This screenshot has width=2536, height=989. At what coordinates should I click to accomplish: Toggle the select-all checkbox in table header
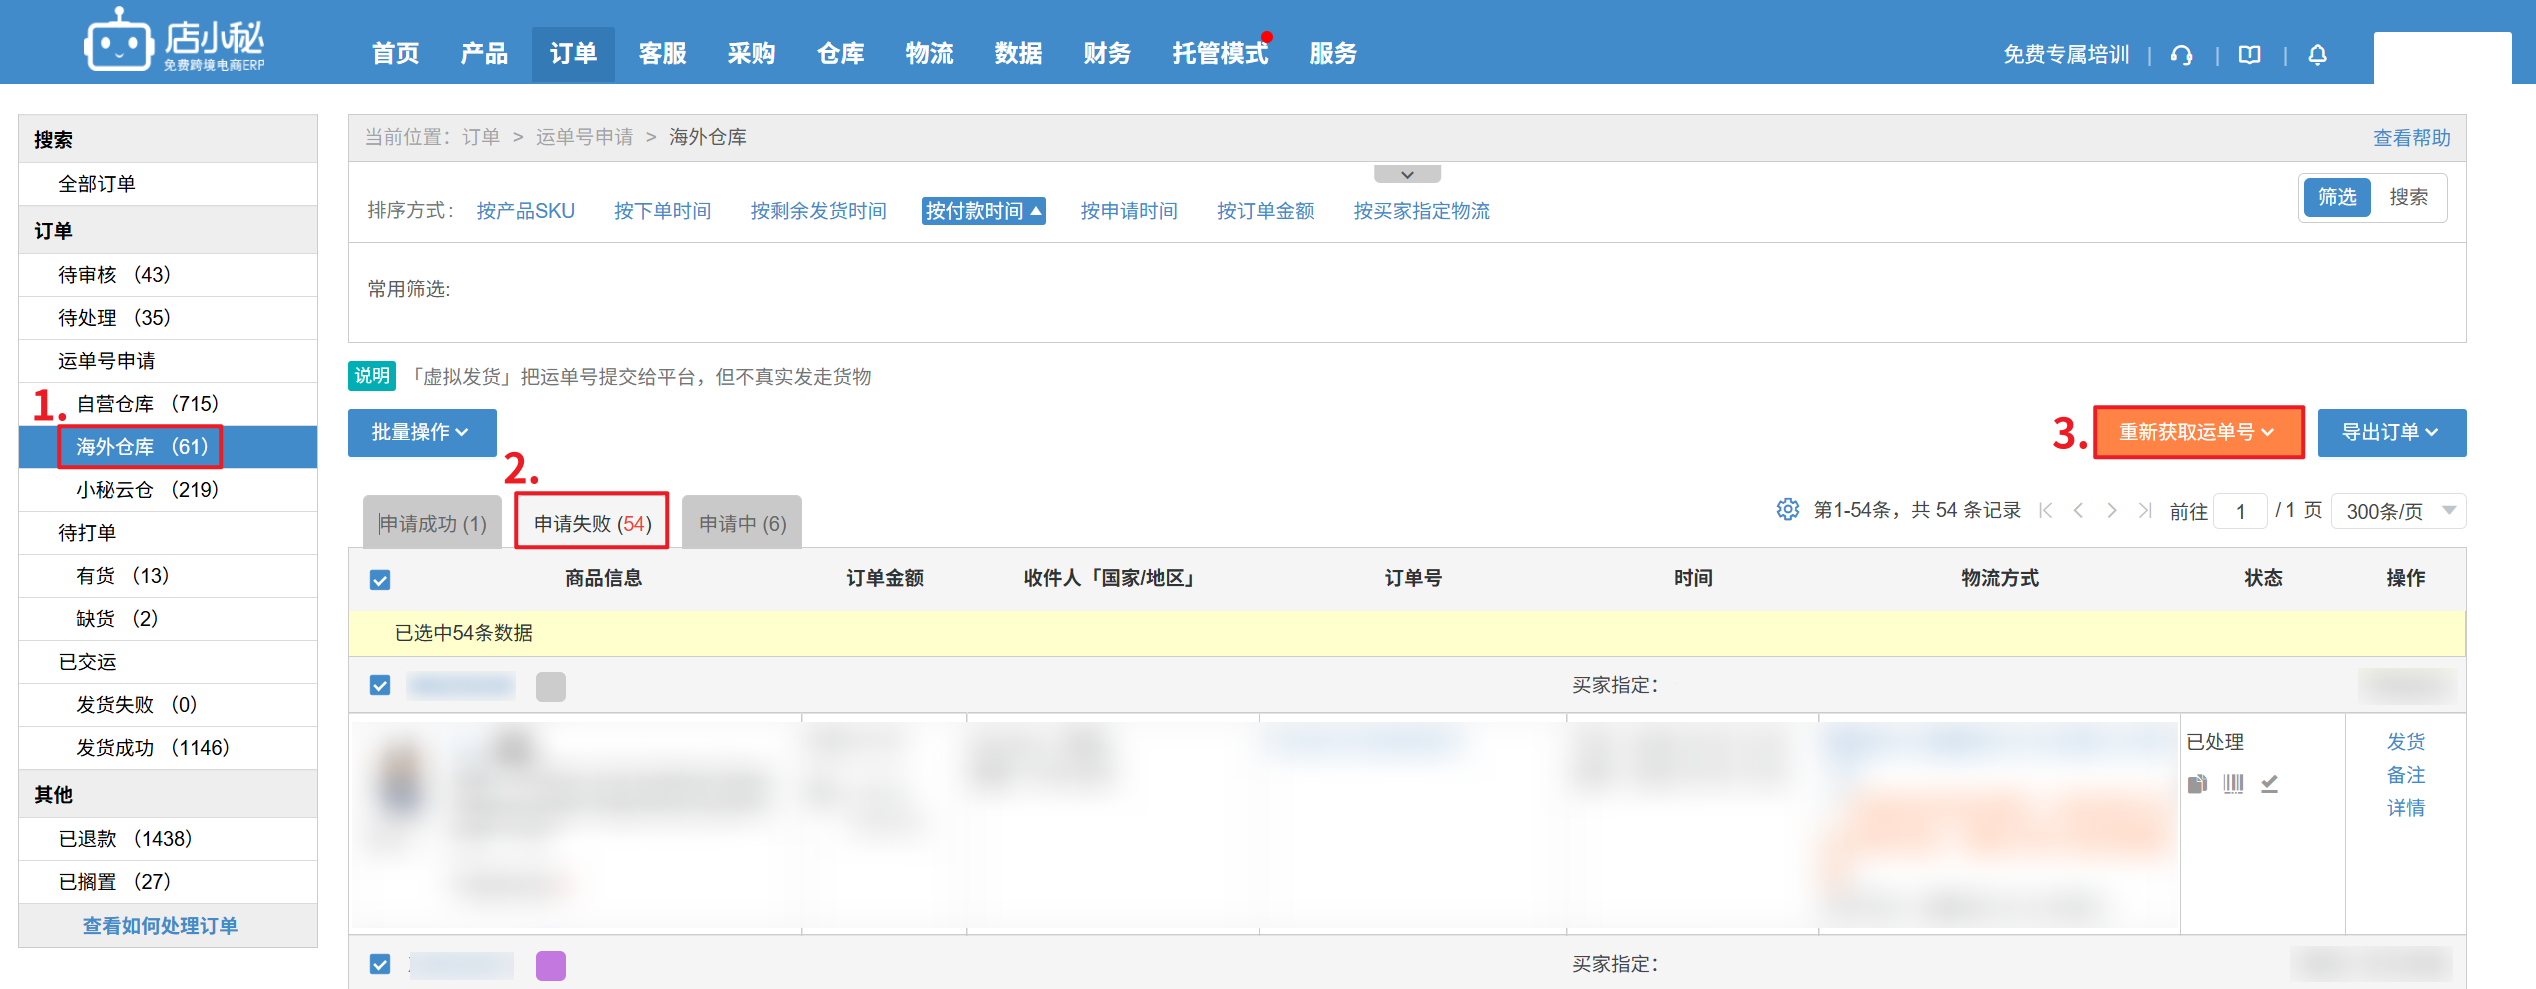pos(380,580)
